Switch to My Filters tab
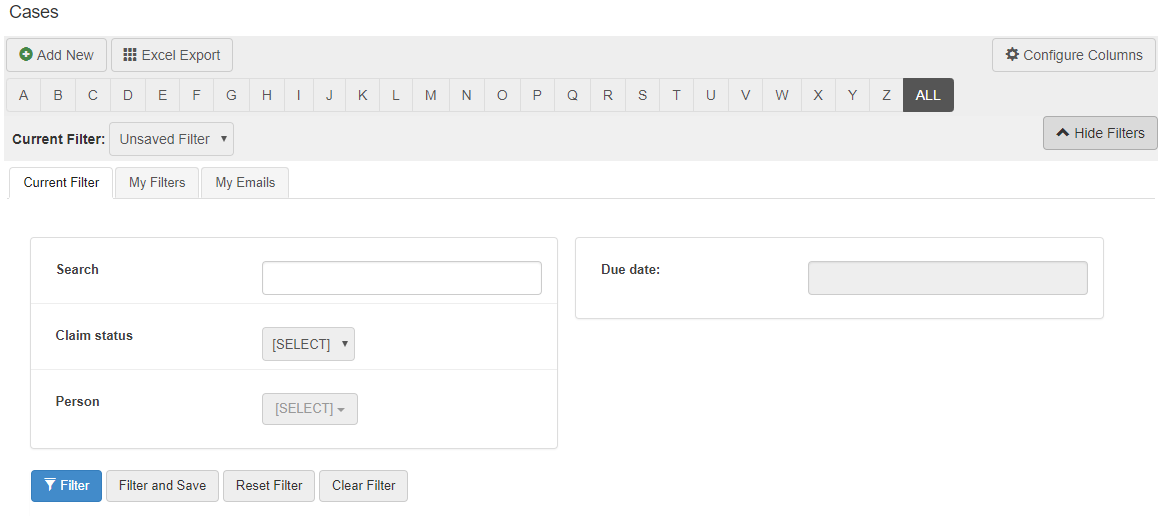Image resolution: width=1164 pixels, height=516 pixels. click(x=157, y=182)
